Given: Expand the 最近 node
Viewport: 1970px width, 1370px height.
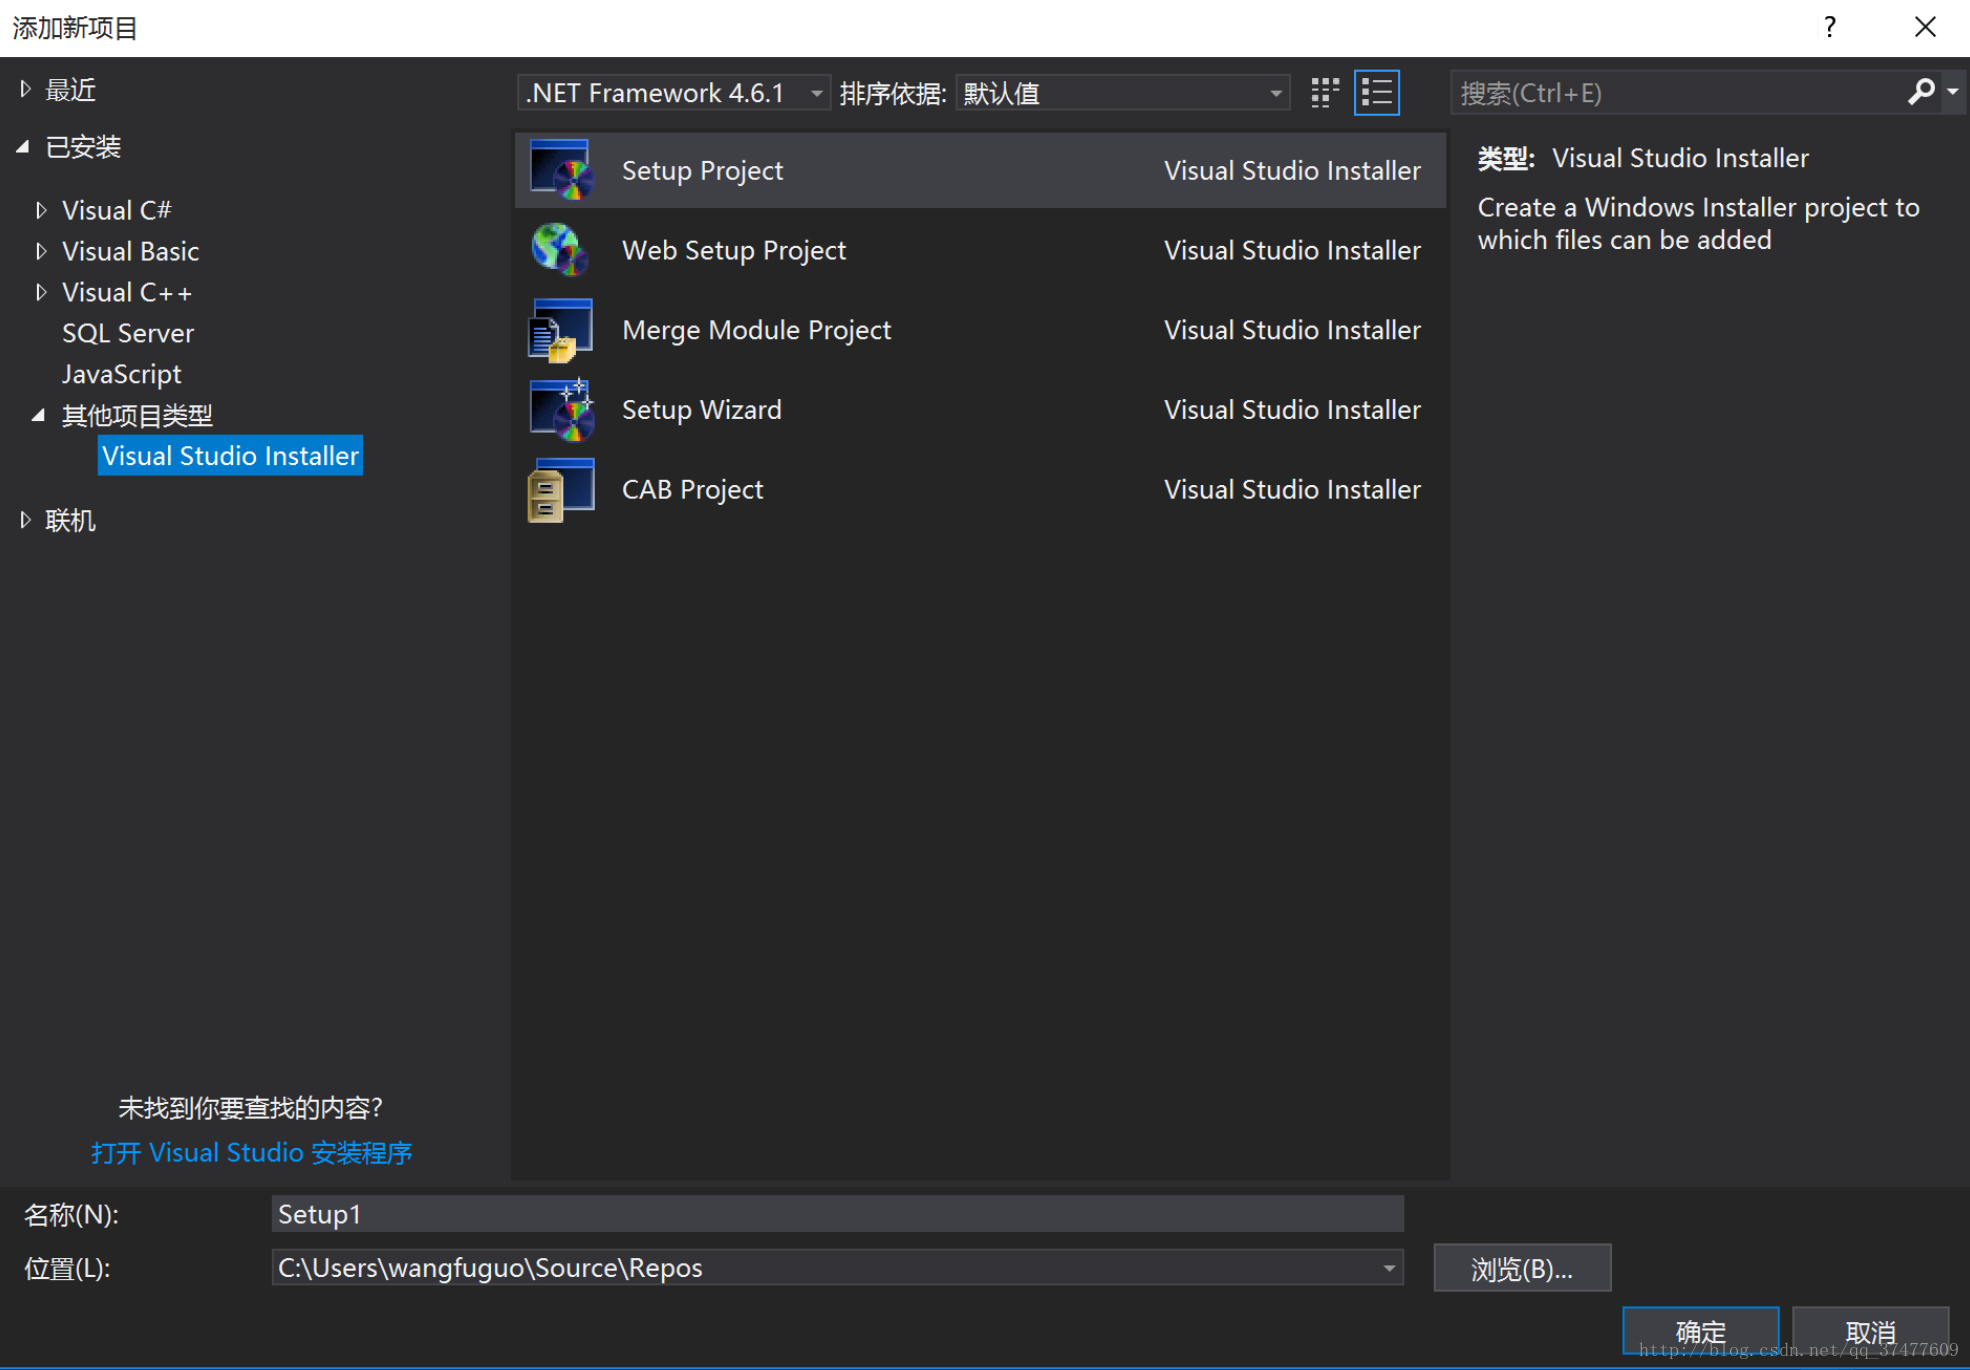Looking at the screenshot, I should coord(26,90).
